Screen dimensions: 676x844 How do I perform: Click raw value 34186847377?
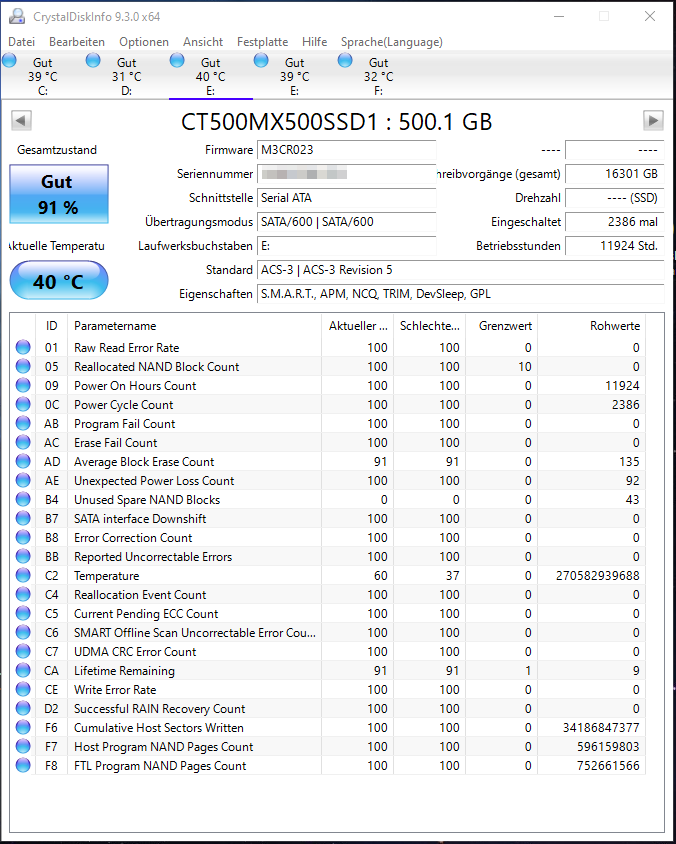coord(601,727)
